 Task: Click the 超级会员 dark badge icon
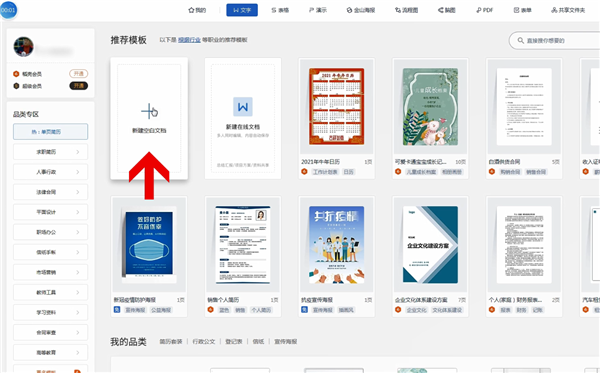tap(16, 86)
